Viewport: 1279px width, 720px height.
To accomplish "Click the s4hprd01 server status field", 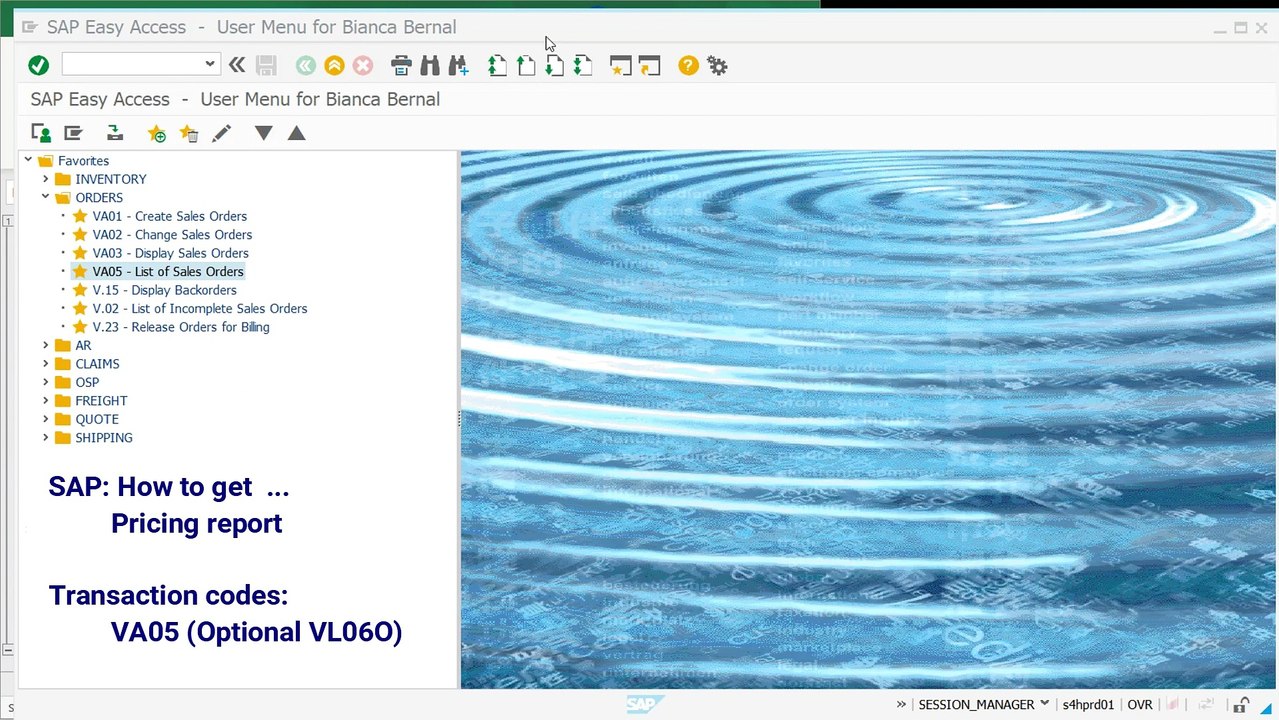I will click(x=1088, y=705).
